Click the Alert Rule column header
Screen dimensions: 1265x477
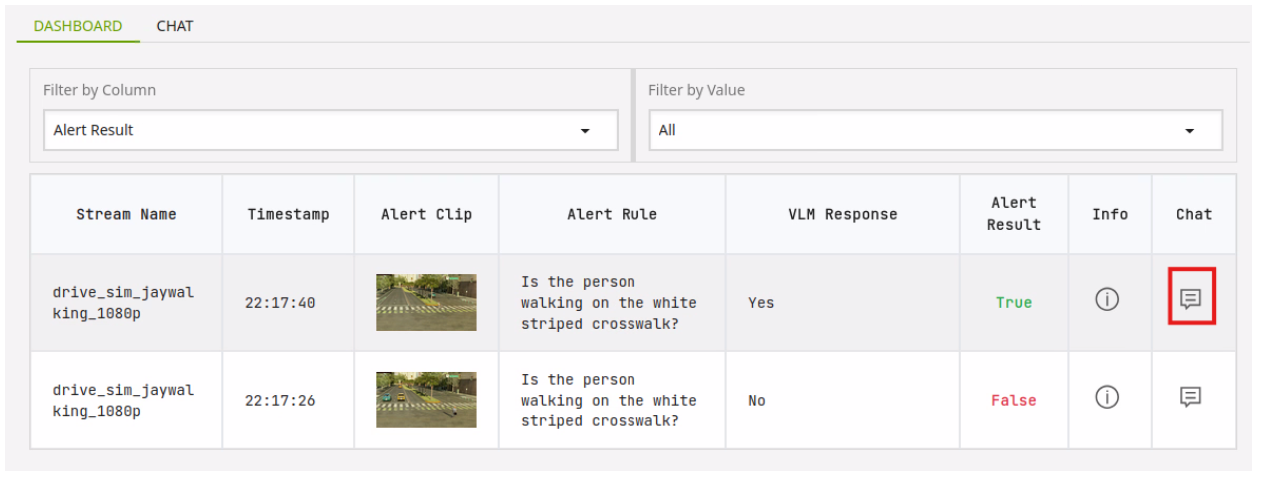(x=612, y=214)
